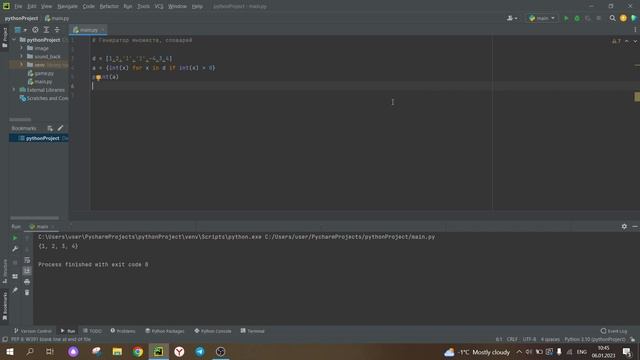The height and width of the screenshot is (360, 640).
Task: Start debugging with the toolbar bug icon
Action: pyautogui.click(x=577, y=18)
